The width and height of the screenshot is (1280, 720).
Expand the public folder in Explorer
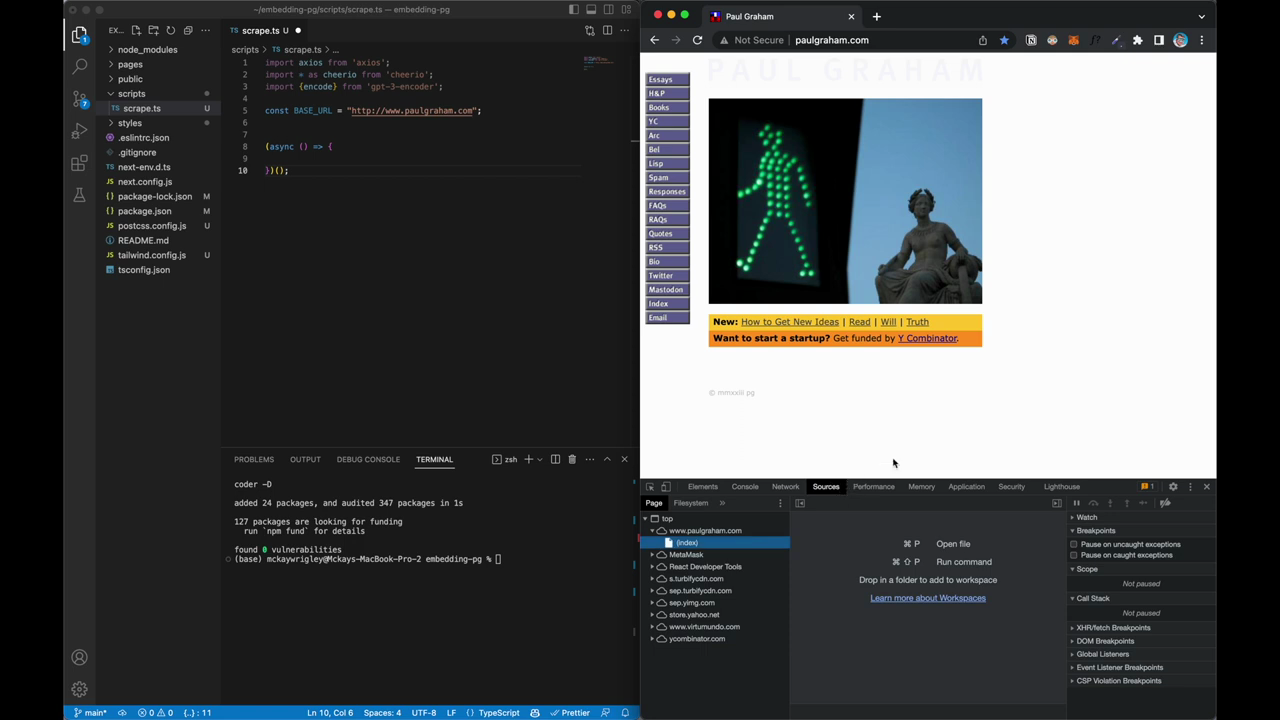130,79
